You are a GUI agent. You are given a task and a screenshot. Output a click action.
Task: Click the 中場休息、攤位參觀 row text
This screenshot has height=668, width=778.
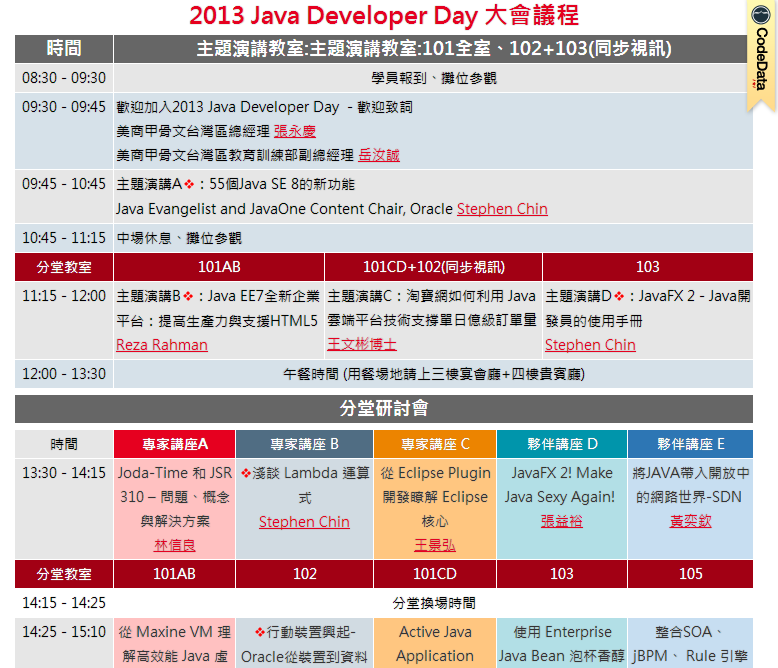pyautogui.click(x=179, y=238)
